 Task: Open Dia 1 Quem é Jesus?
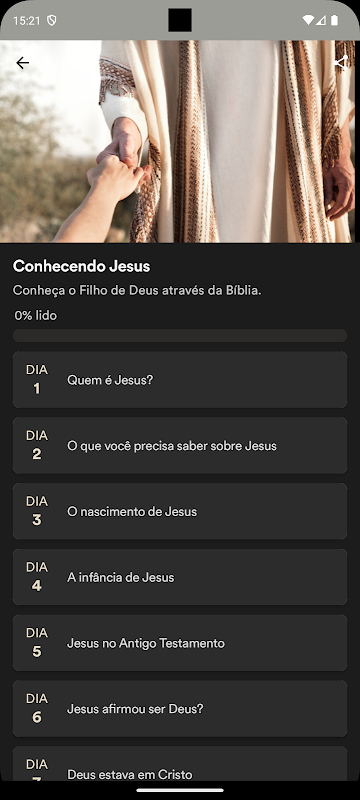(180, 380)
